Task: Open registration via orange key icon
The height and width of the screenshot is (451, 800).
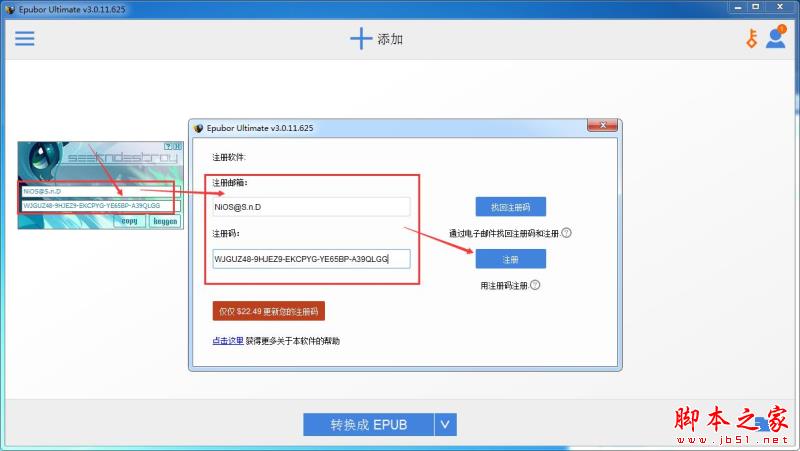Action: [x=752, y=39]
